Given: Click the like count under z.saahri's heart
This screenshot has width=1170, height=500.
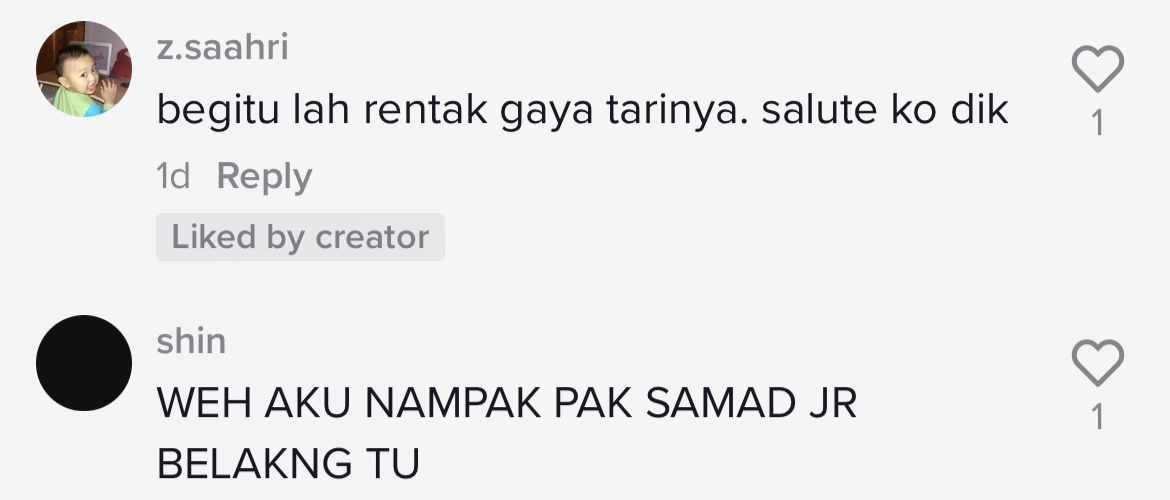Looking at the screenshot, I should pyautogui.click(x=1098, y=122).
